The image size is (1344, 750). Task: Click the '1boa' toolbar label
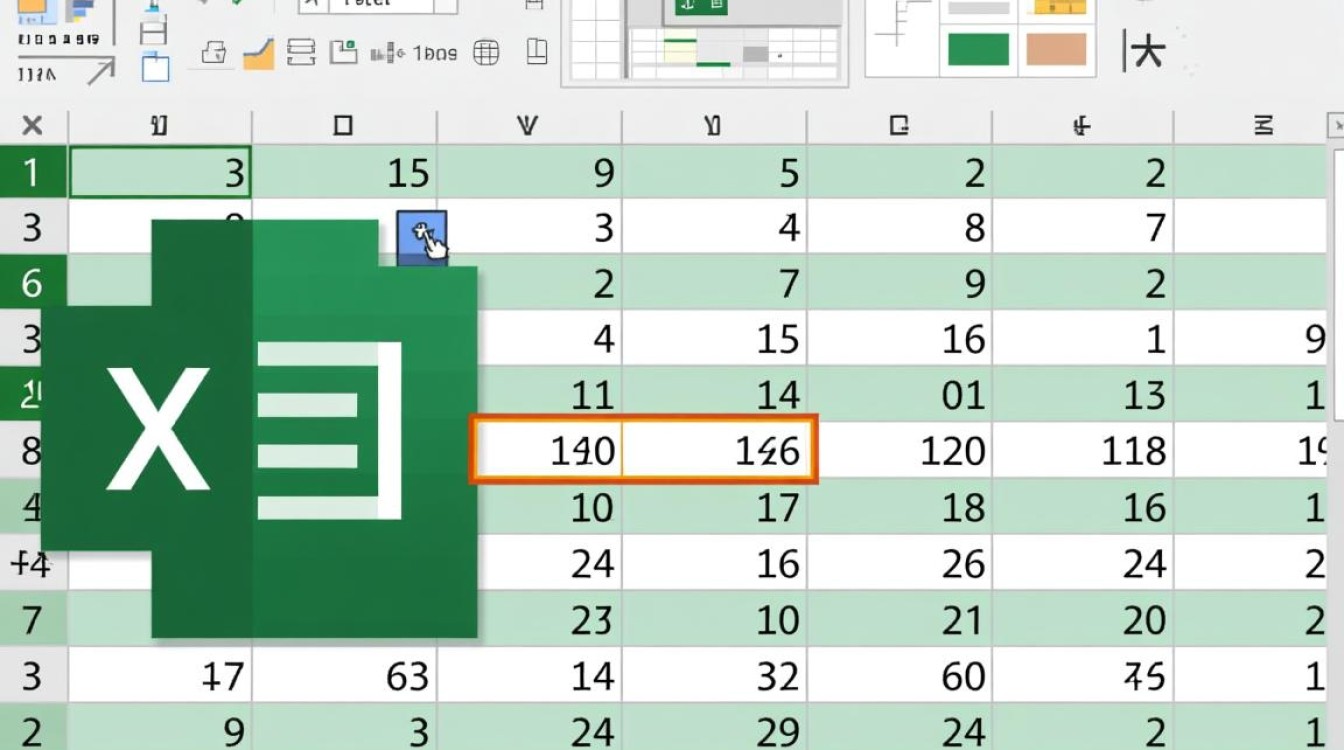pos(434,53)
